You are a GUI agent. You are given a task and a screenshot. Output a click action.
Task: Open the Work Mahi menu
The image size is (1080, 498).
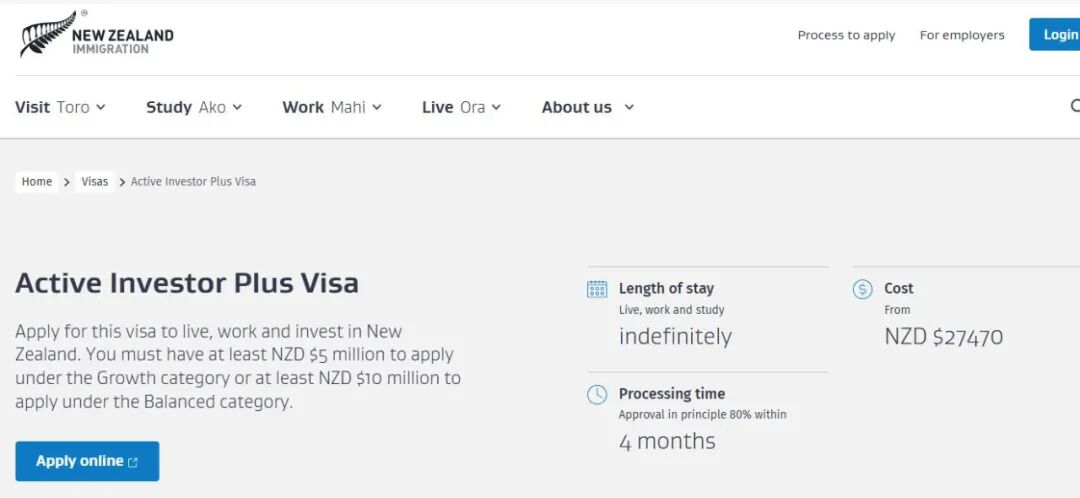[x=331, y=107]
